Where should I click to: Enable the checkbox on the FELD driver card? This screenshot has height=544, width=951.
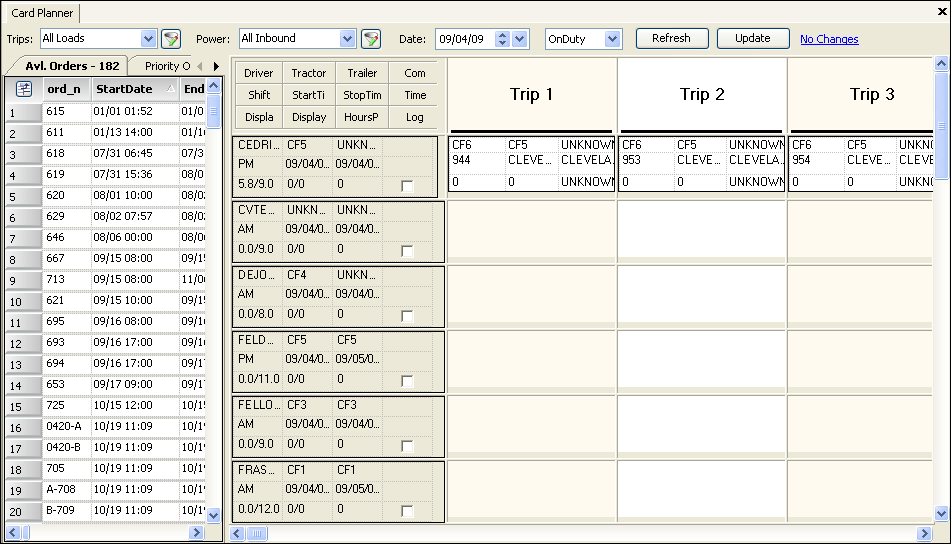coord(407,380)
